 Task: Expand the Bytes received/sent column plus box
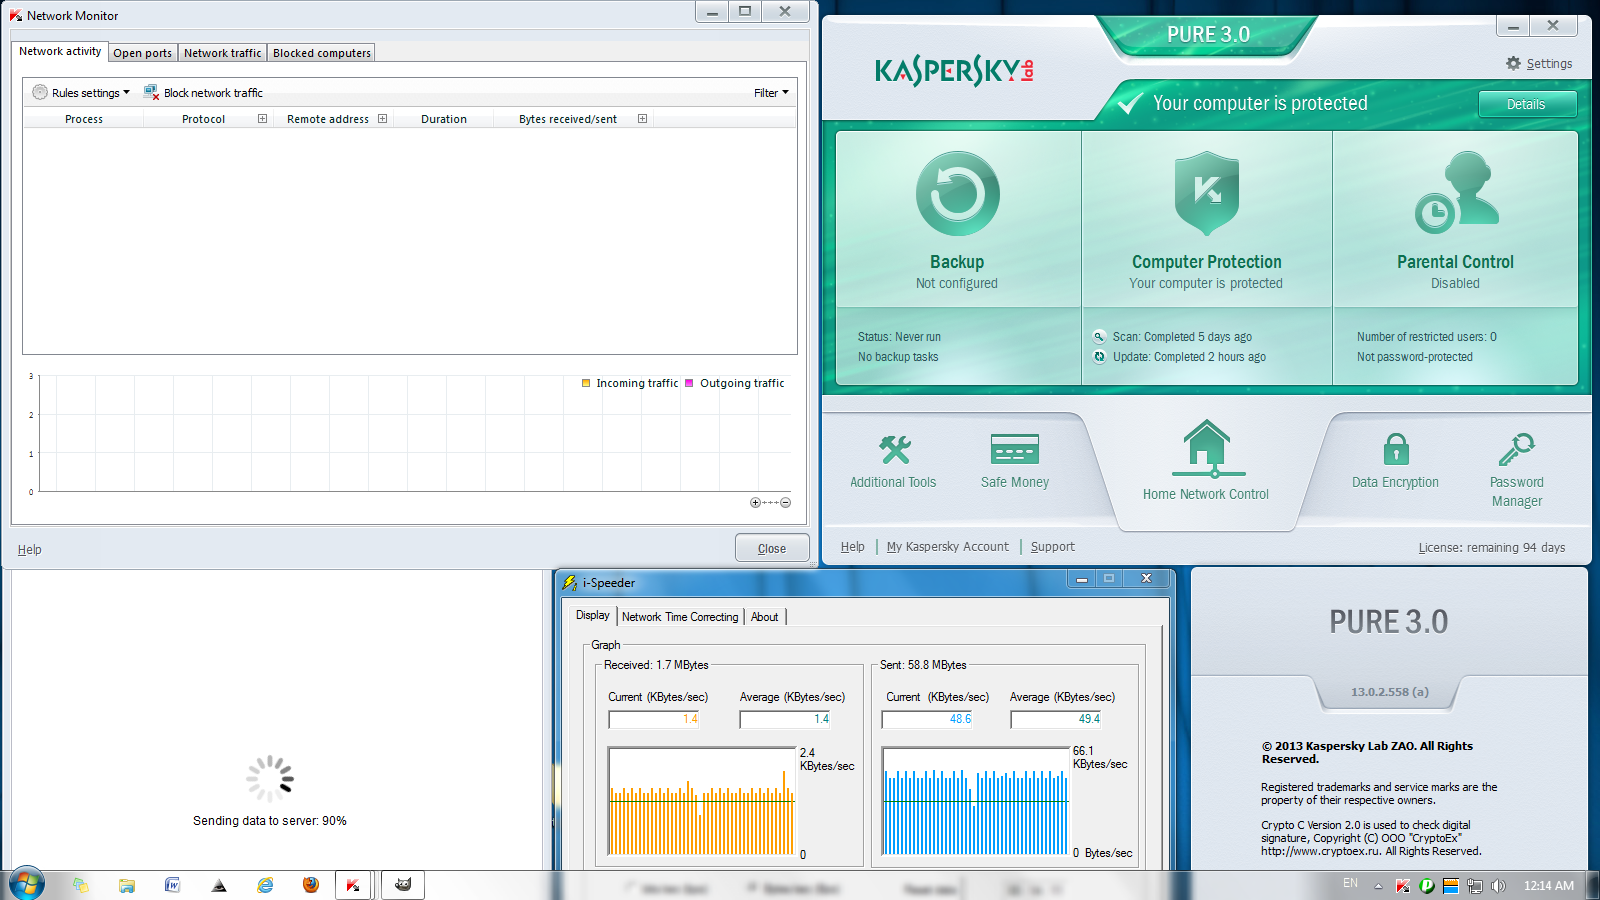(x=642, y=119)
